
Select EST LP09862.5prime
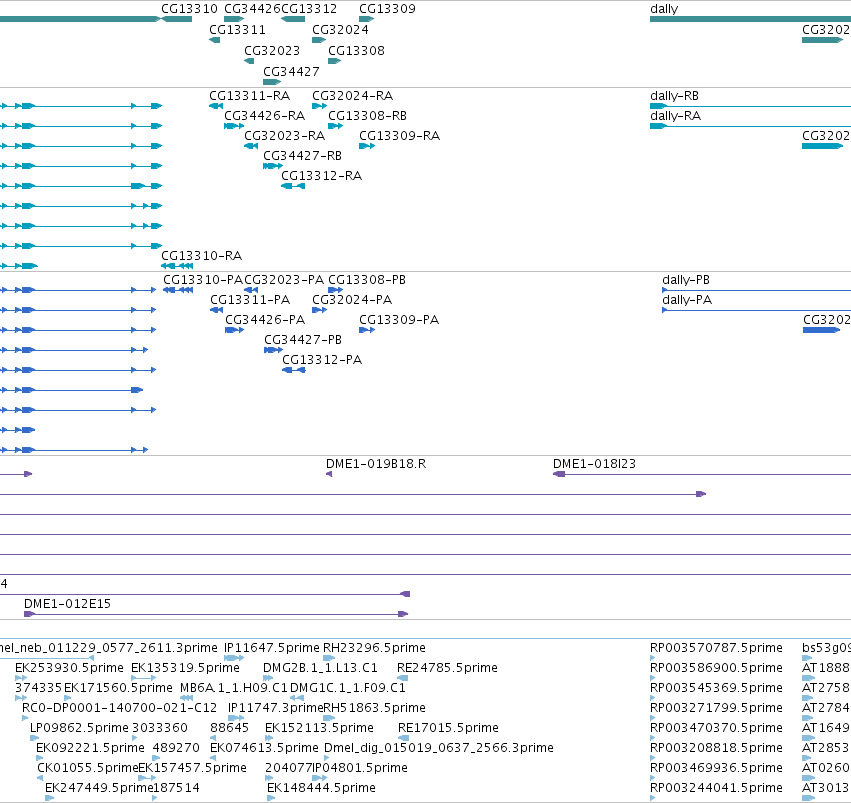click(79, 729)
